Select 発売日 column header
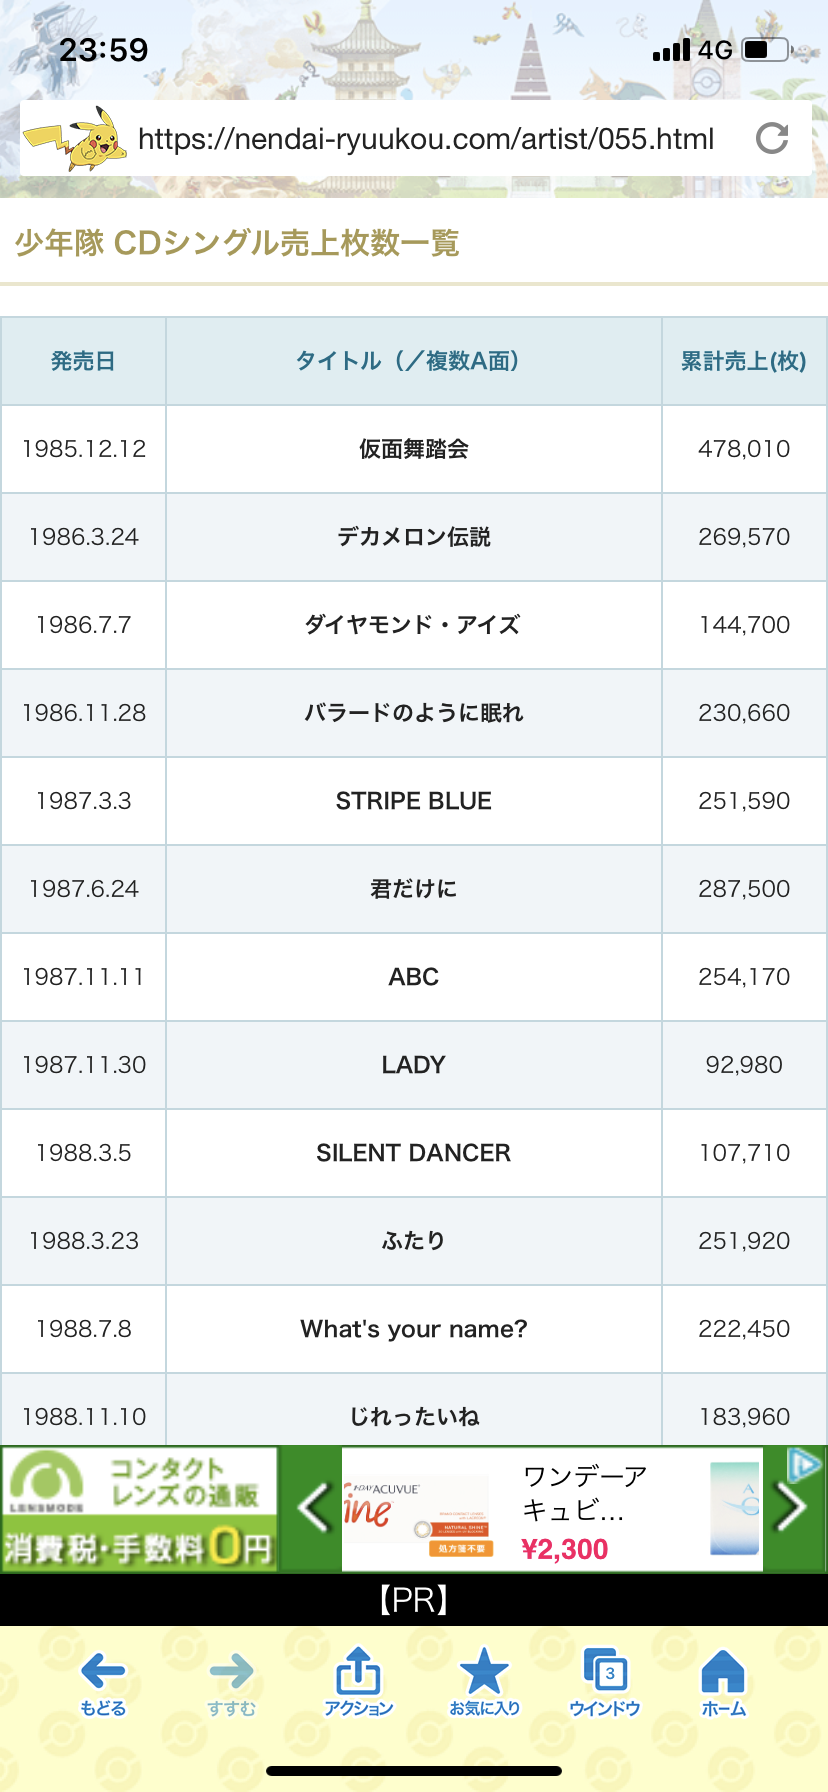 click(x=83, y=361)
